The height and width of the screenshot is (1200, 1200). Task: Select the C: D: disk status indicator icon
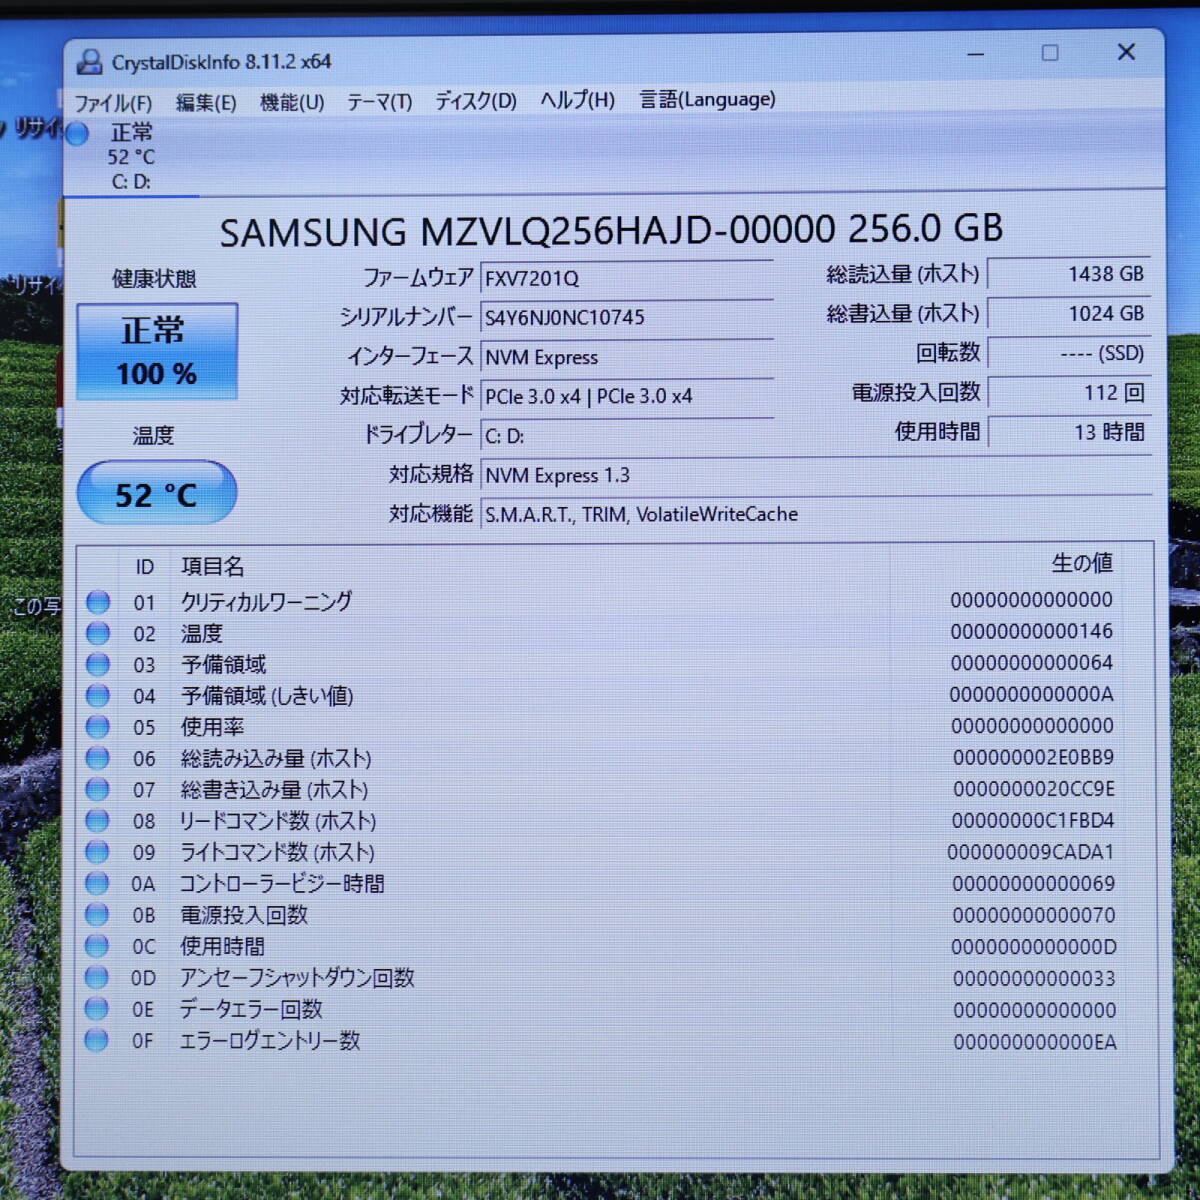pyautogui.click(x=77, y=133)
